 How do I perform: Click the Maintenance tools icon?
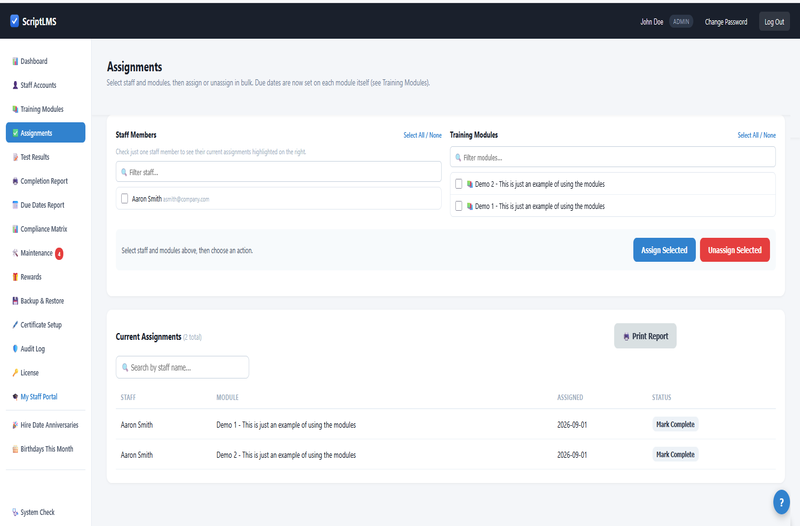[x=15, y=253]
